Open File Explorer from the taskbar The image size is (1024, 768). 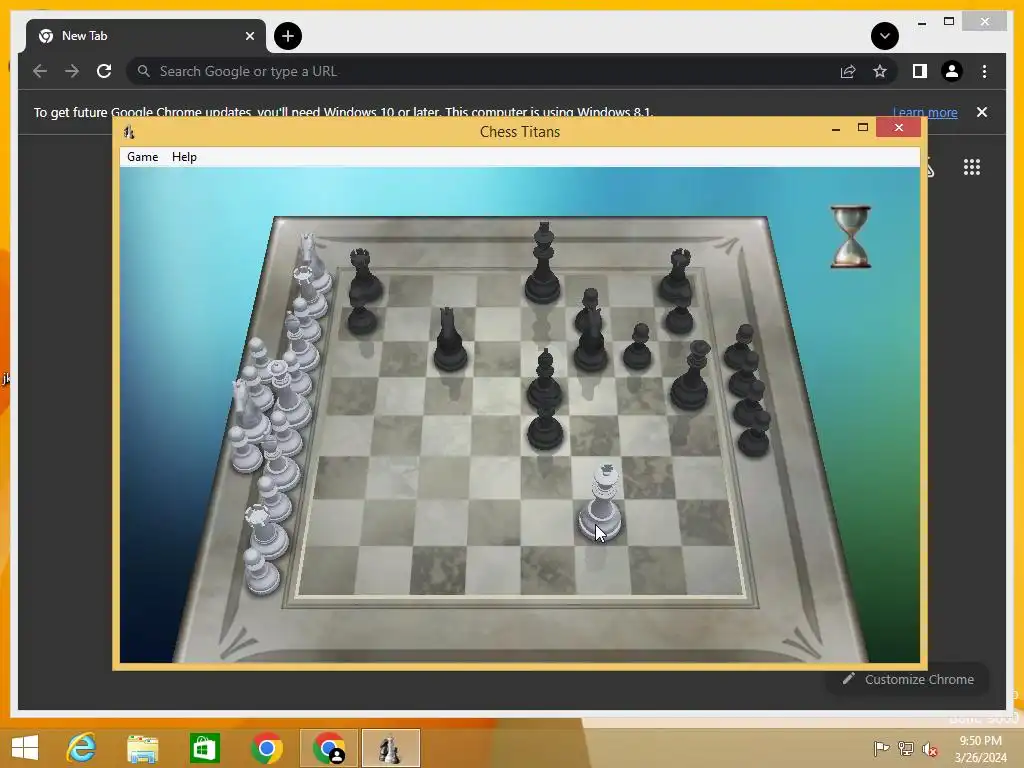pos(142,748)
